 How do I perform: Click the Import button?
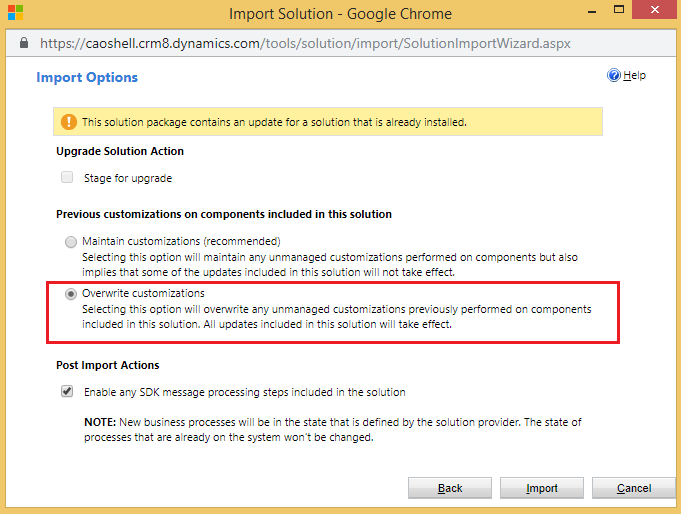[x=542, y=488]
